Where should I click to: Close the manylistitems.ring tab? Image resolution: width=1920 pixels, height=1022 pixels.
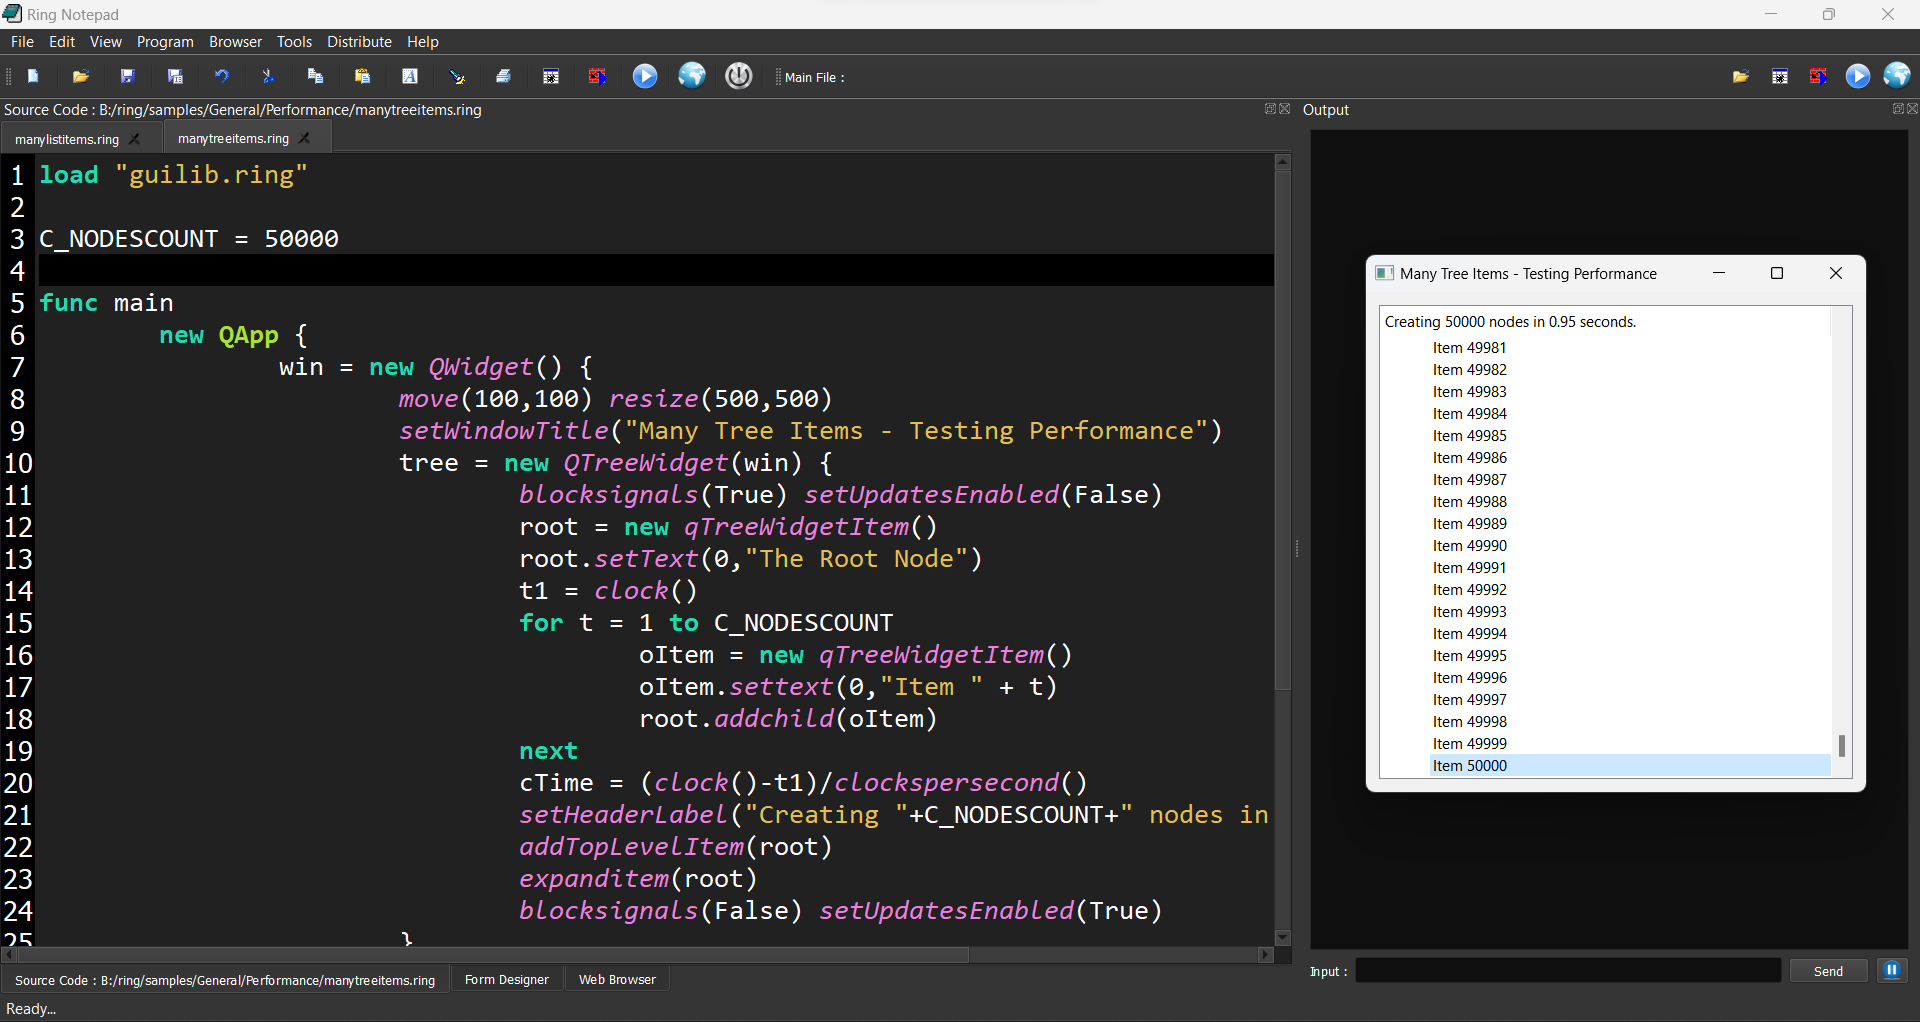coord(135,139)
